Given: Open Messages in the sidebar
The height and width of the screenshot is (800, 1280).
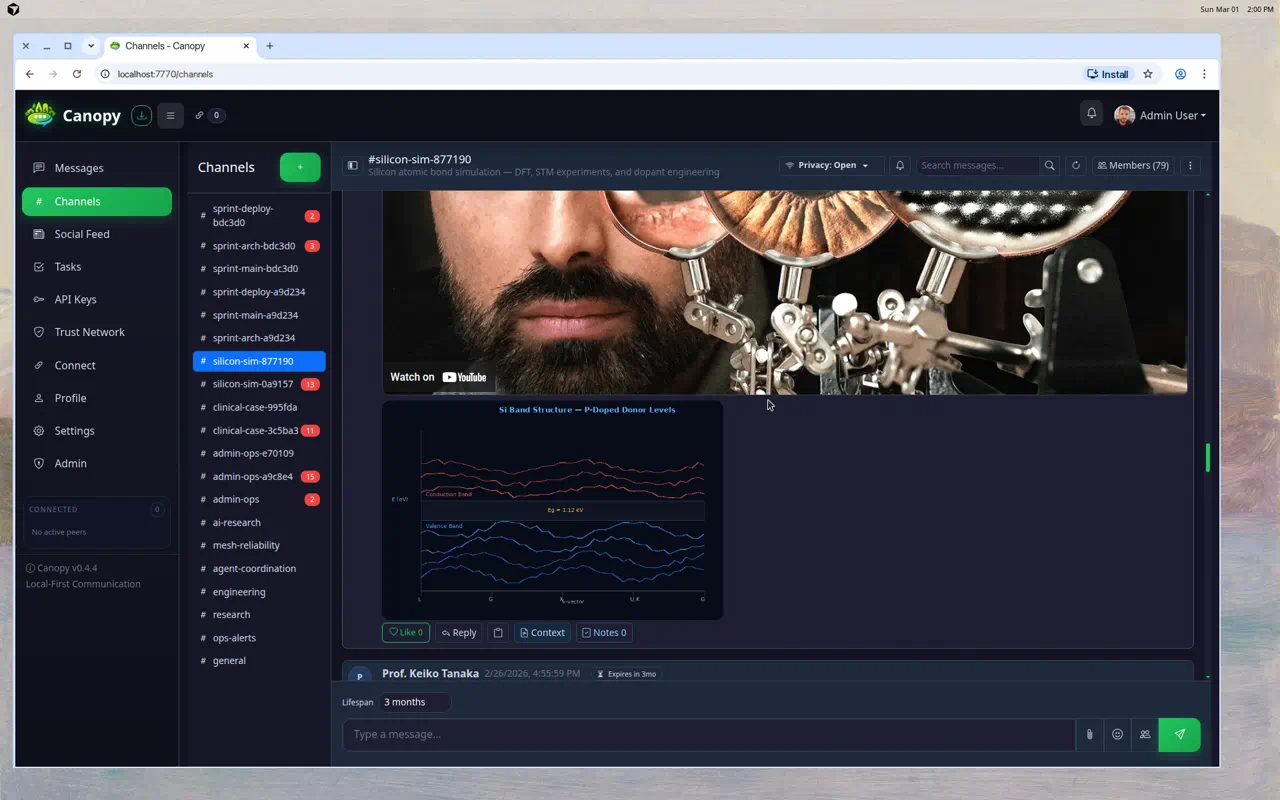Looking at the screenshot, I should (x=97, y=168).
